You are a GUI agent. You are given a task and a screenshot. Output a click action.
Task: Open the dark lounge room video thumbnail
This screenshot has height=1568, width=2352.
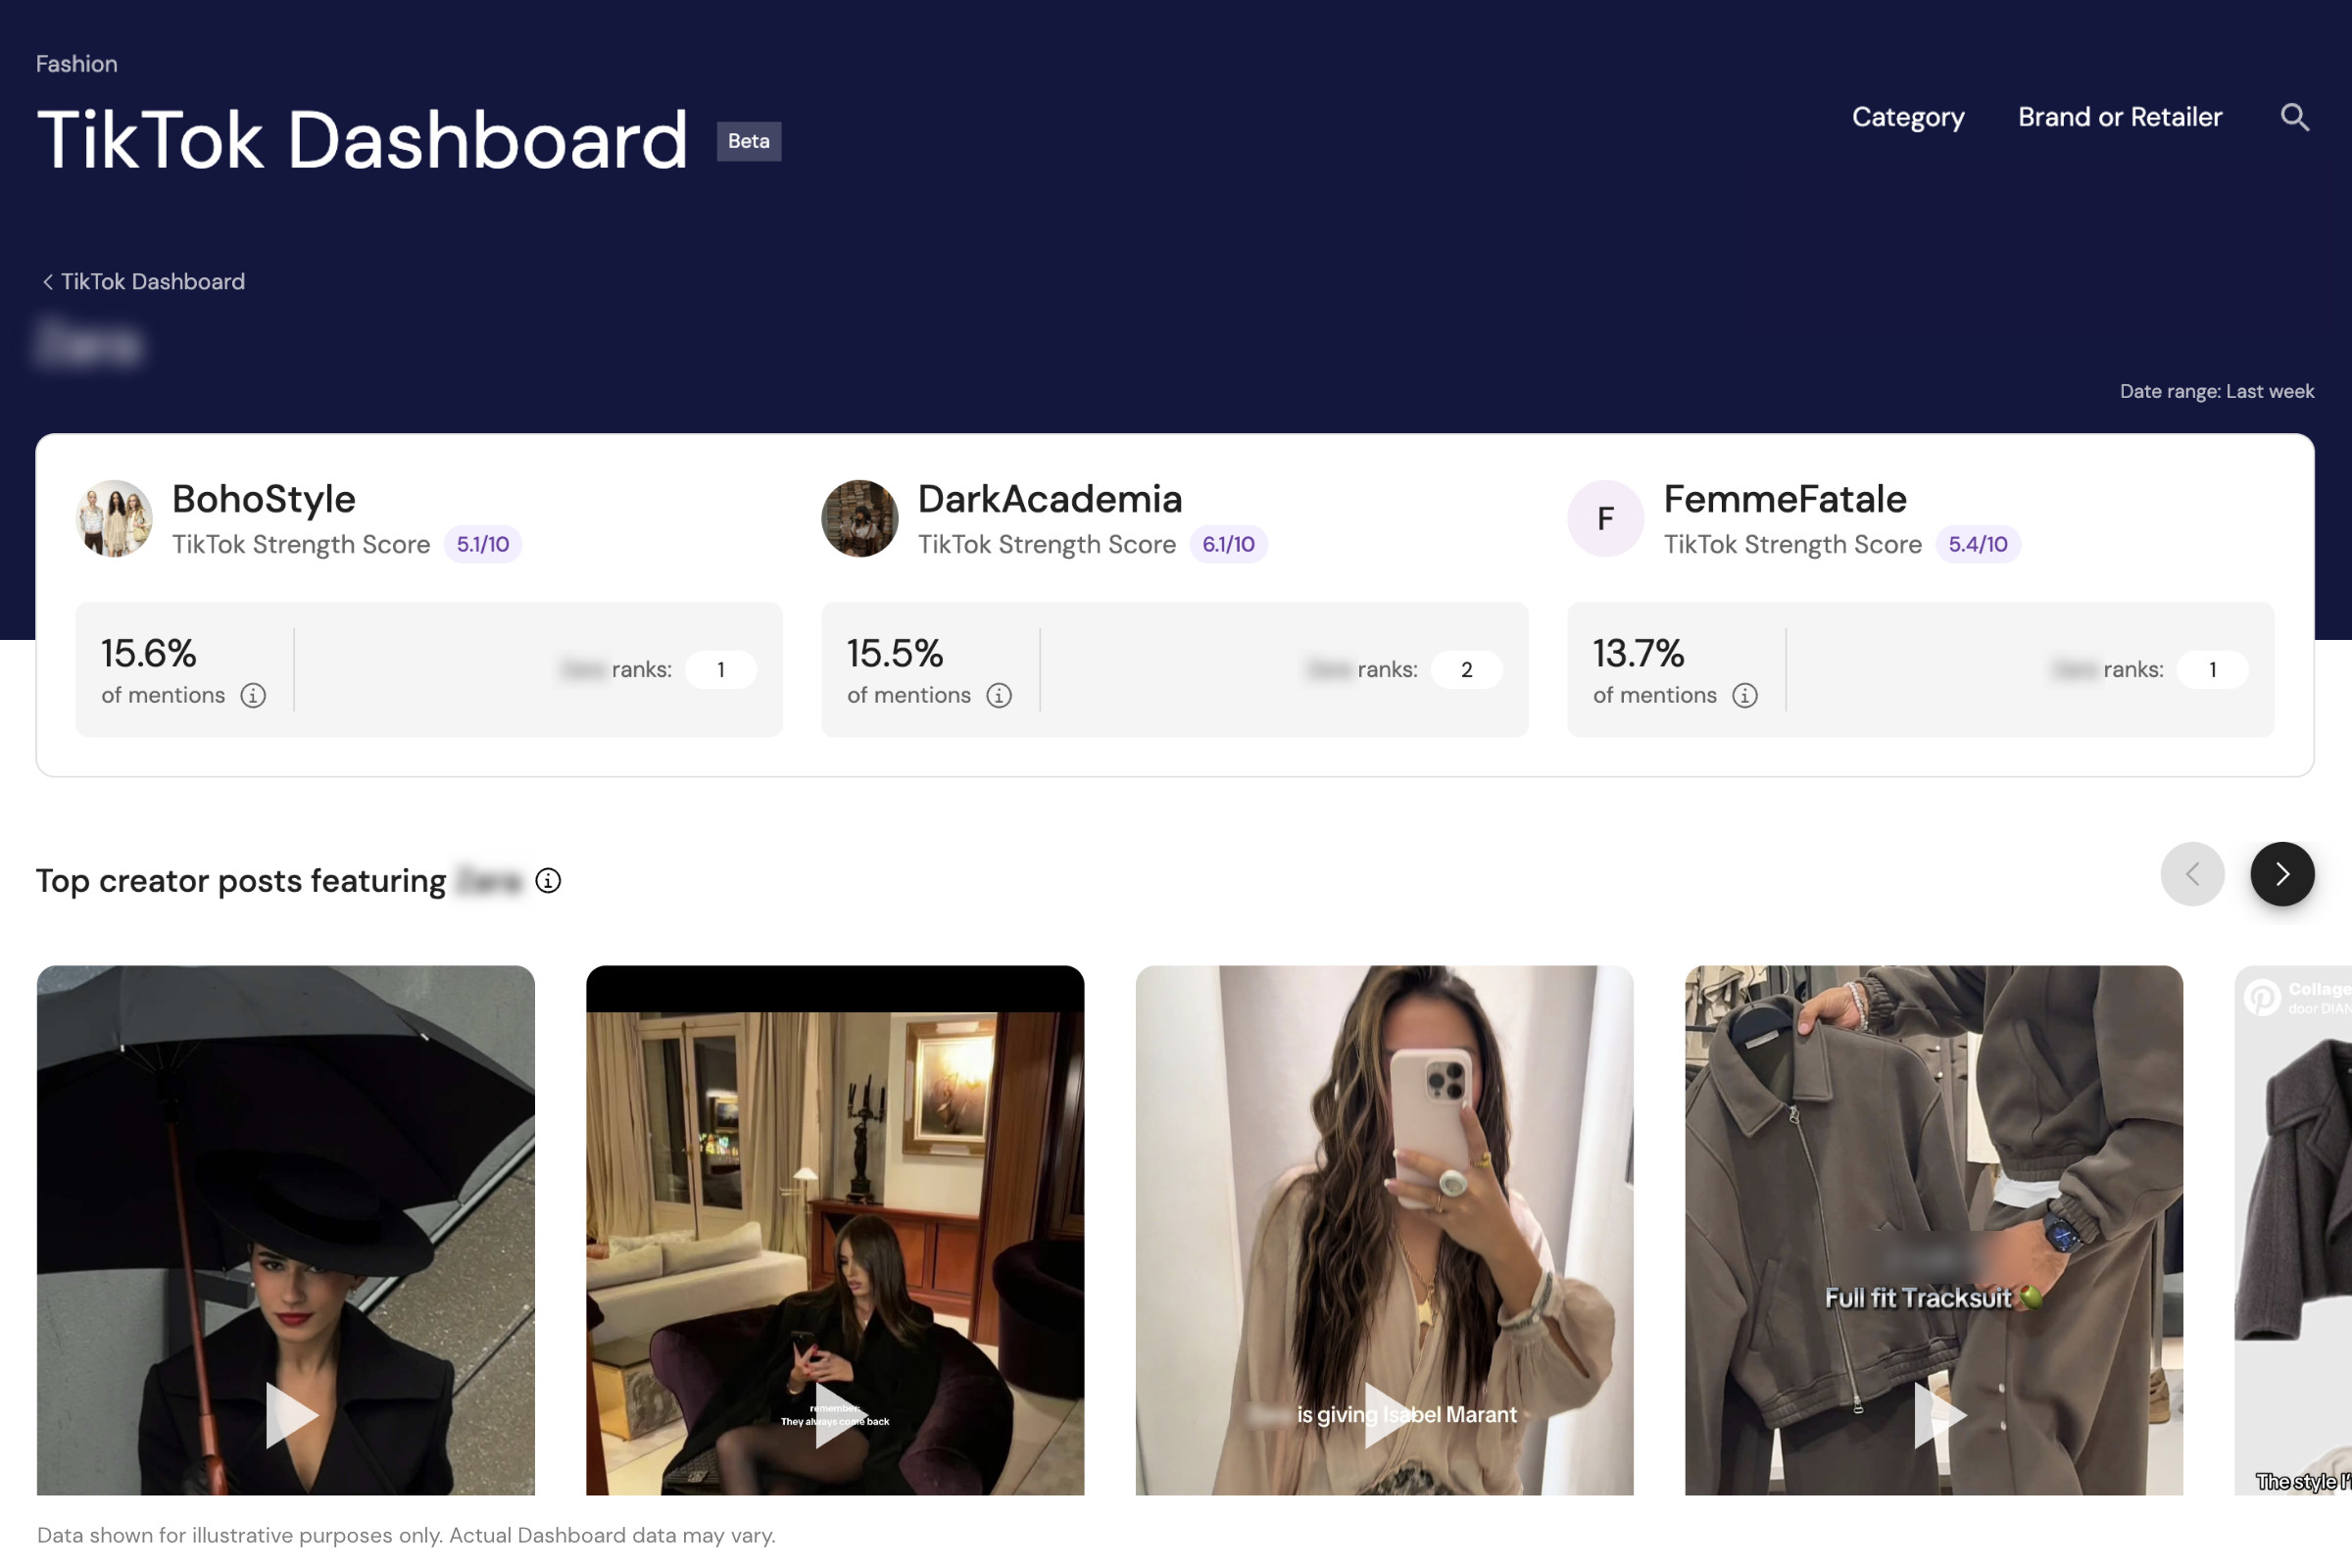[835, 1230]
